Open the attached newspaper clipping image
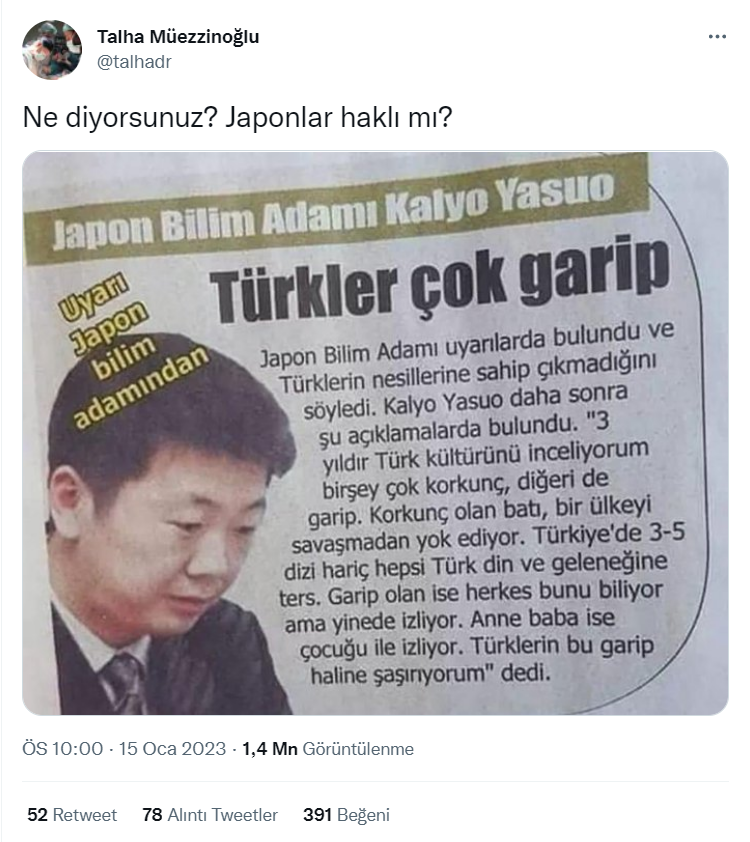The height and width of the screenshot is (842, 750). (x=375, y=433)
